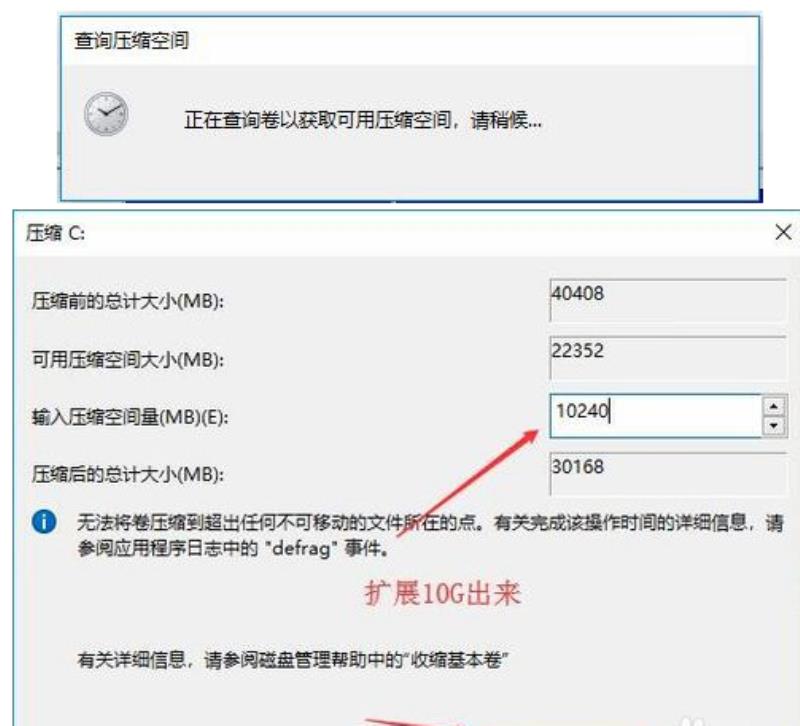Increase shrink amount with up arrow

click(x=774, y=406)
